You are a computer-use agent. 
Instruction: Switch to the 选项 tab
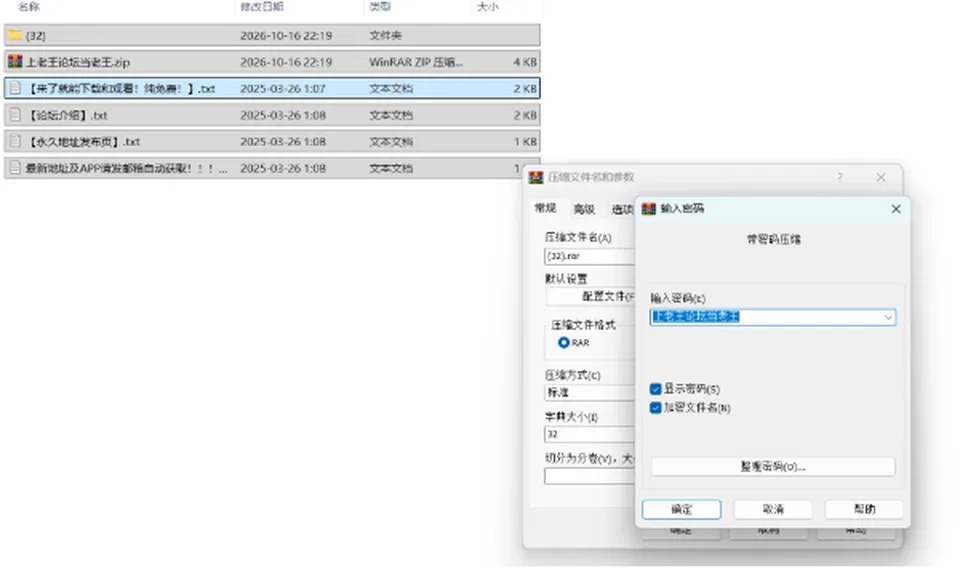[x=622, y=209]
